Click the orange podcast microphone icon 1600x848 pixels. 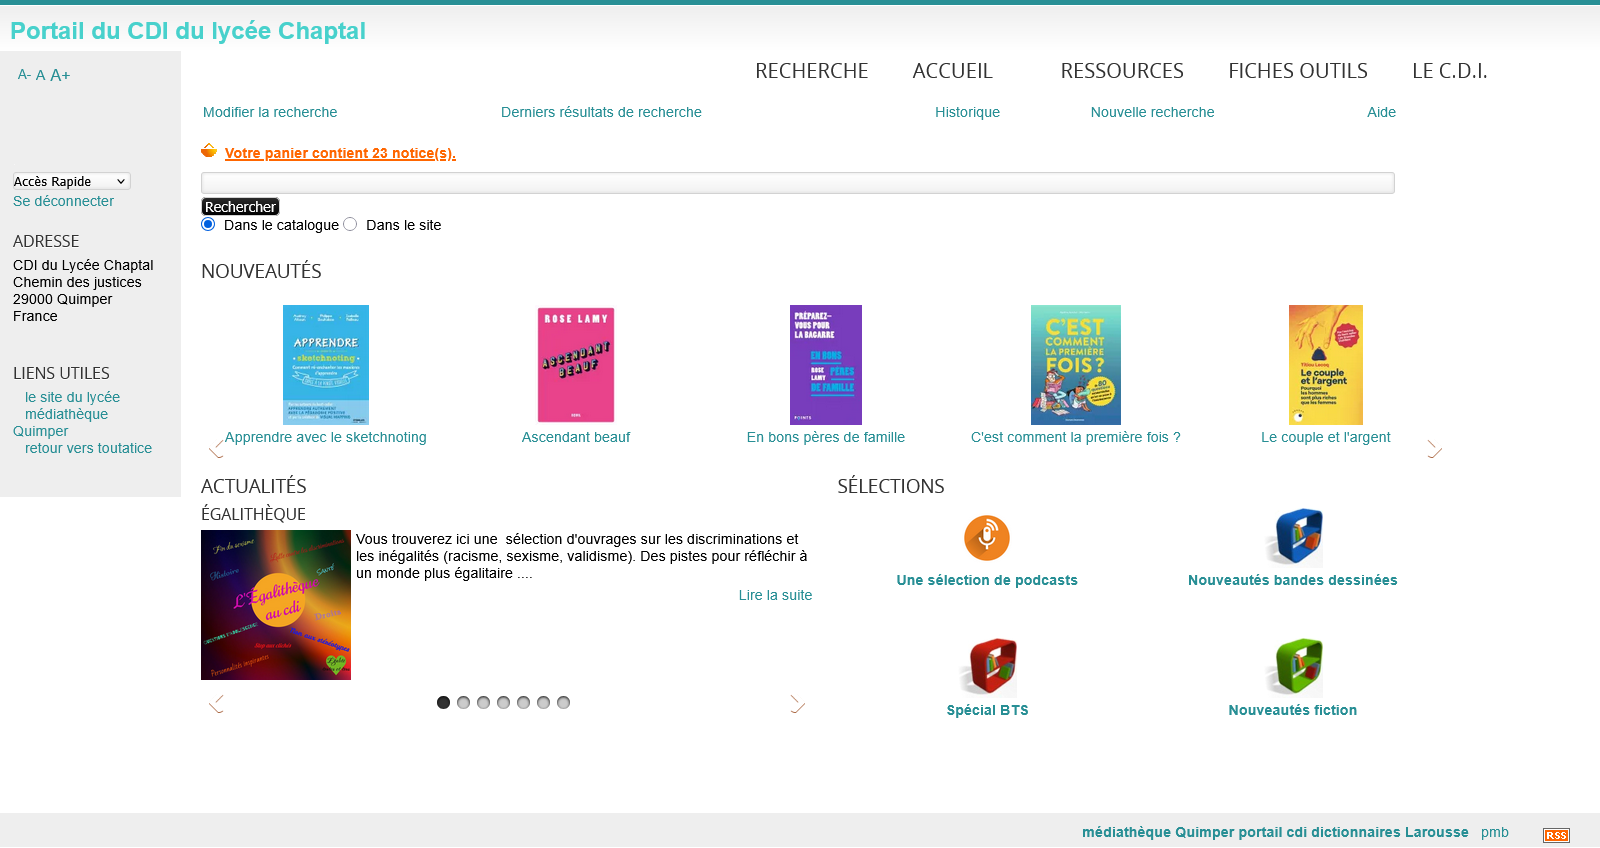(986, 538)
